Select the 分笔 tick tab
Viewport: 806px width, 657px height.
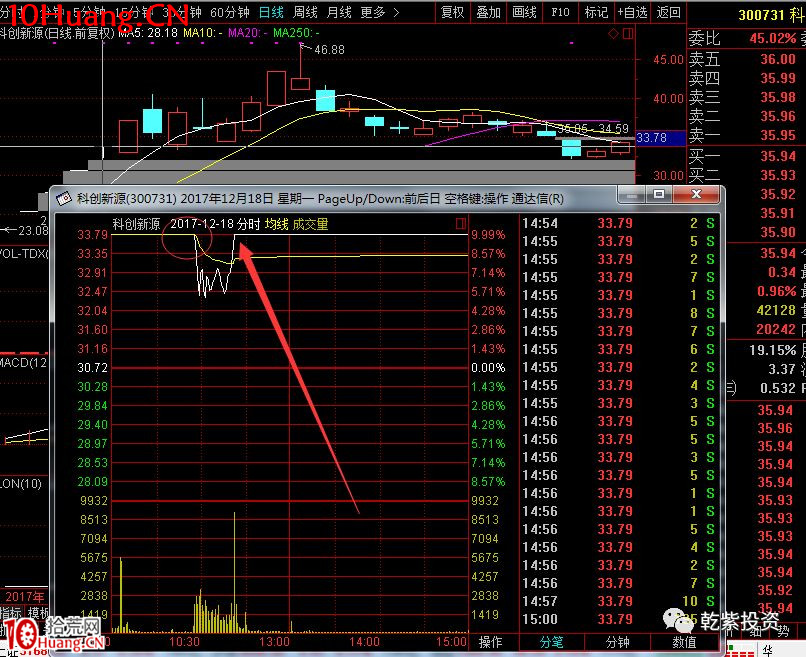(x=552, y=642)
